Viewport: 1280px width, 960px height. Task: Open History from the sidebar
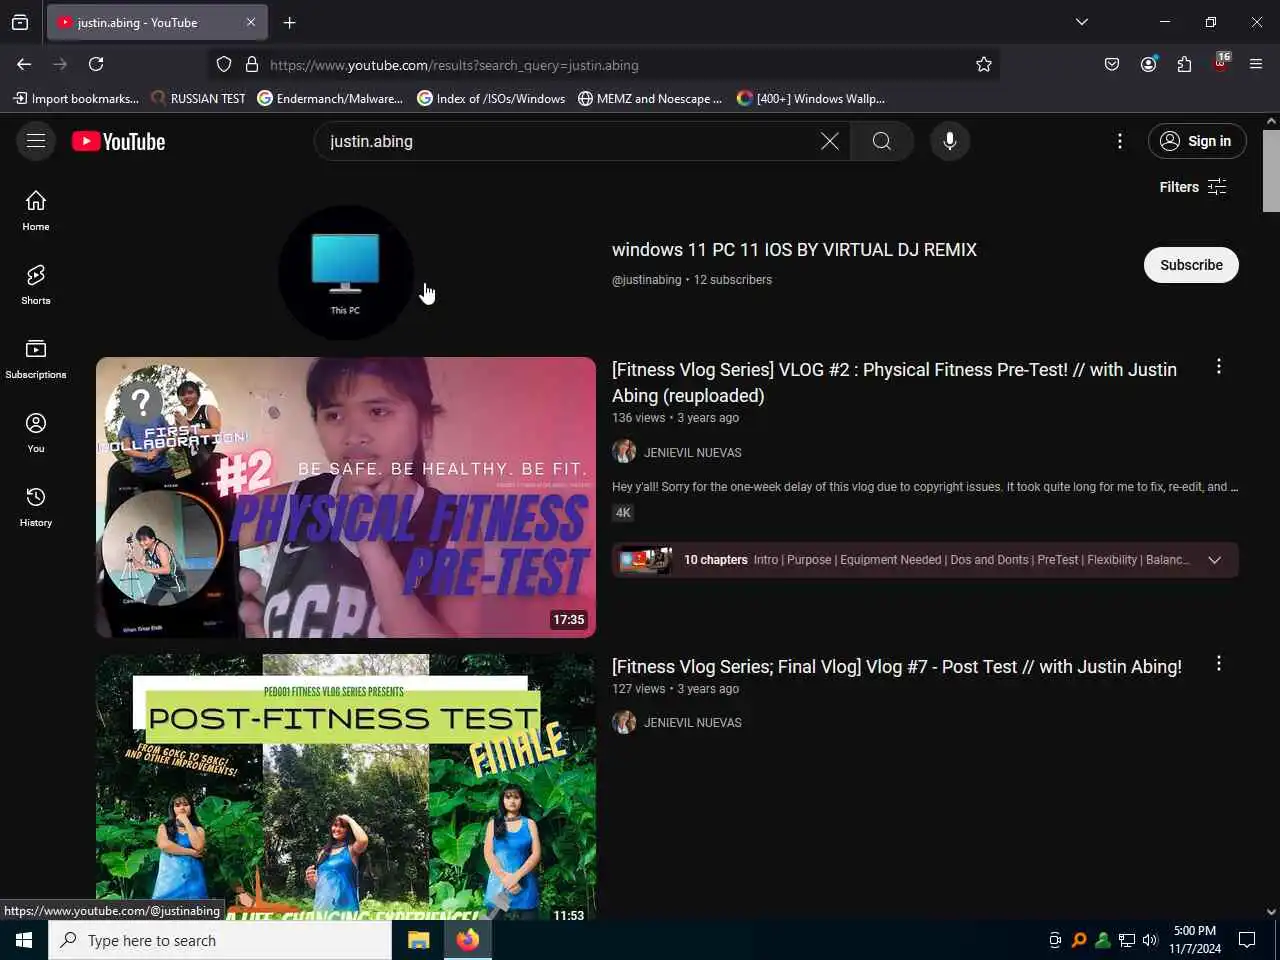tap(36, 507)
